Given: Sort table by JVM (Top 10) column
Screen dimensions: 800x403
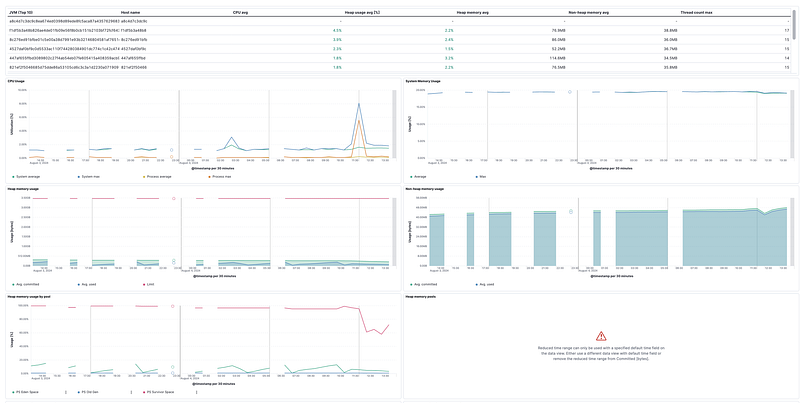Looking at the screenshot, I should click(x=23, y=12).
